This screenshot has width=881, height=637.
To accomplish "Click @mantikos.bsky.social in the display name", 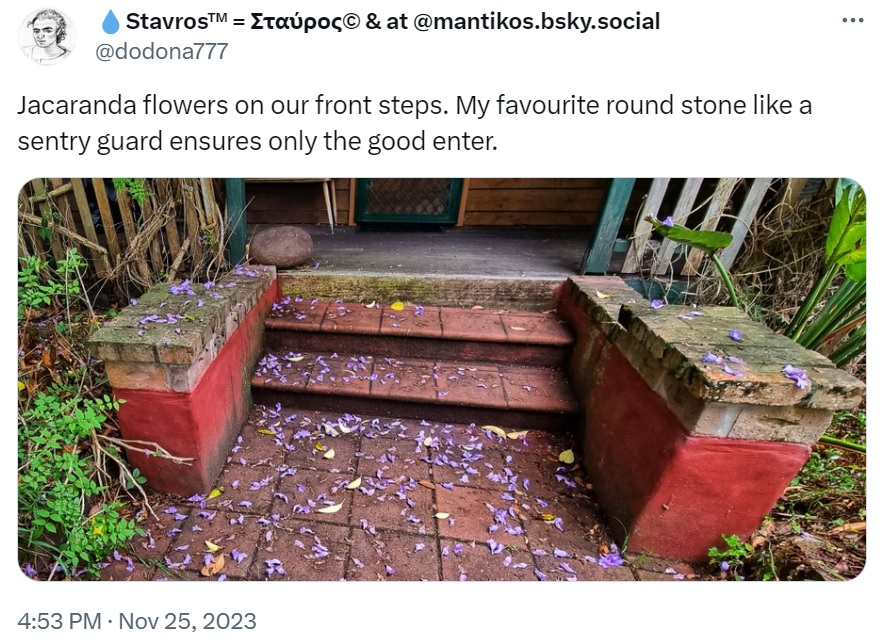I will click(536, 22).
